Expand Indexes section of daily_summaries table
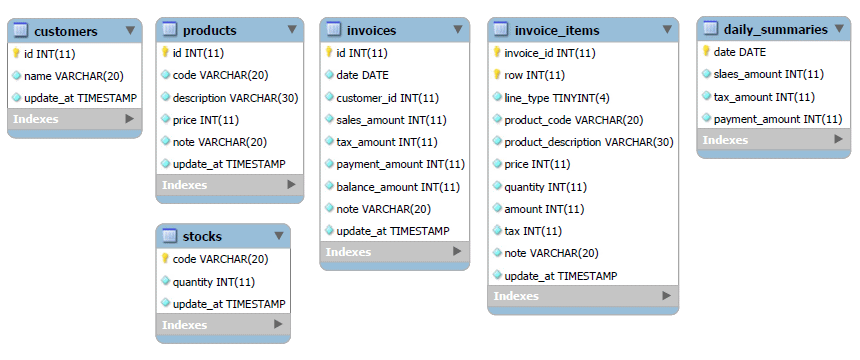The width and height of the screenshot is (860, 360). (x=838, y=139)
